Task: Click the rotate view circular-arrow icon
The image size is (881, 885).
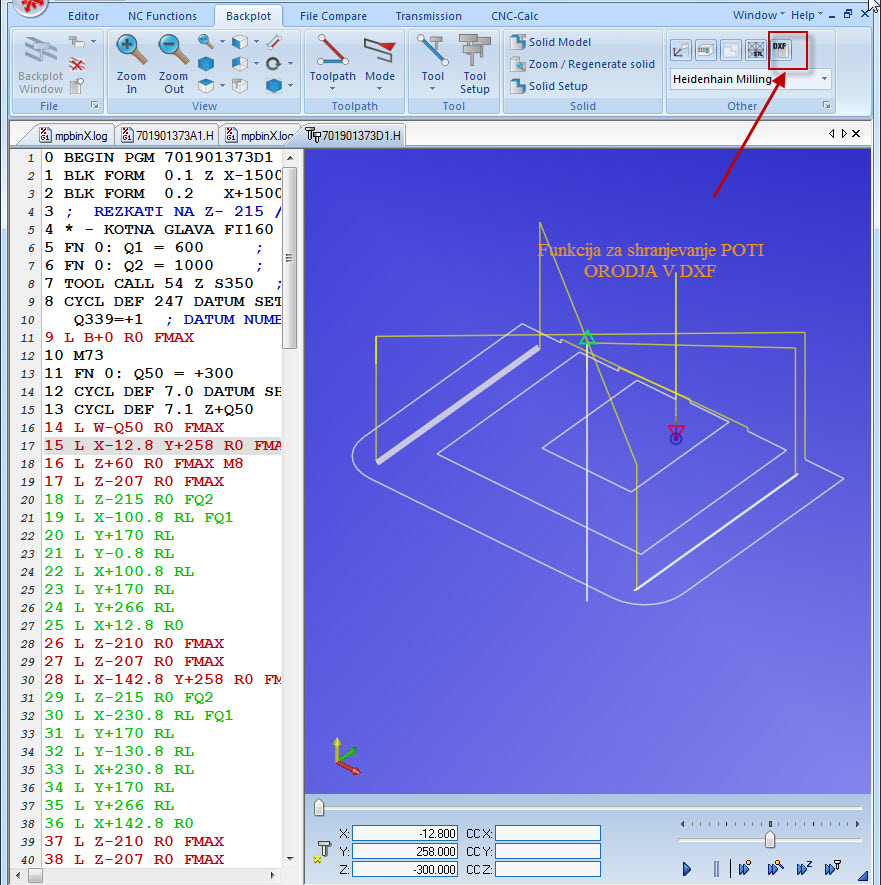Action: 274,64
